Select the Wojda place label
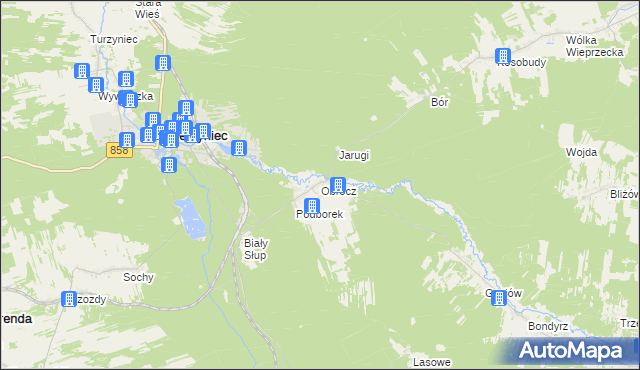640x370 pixels. coord(581,153)
